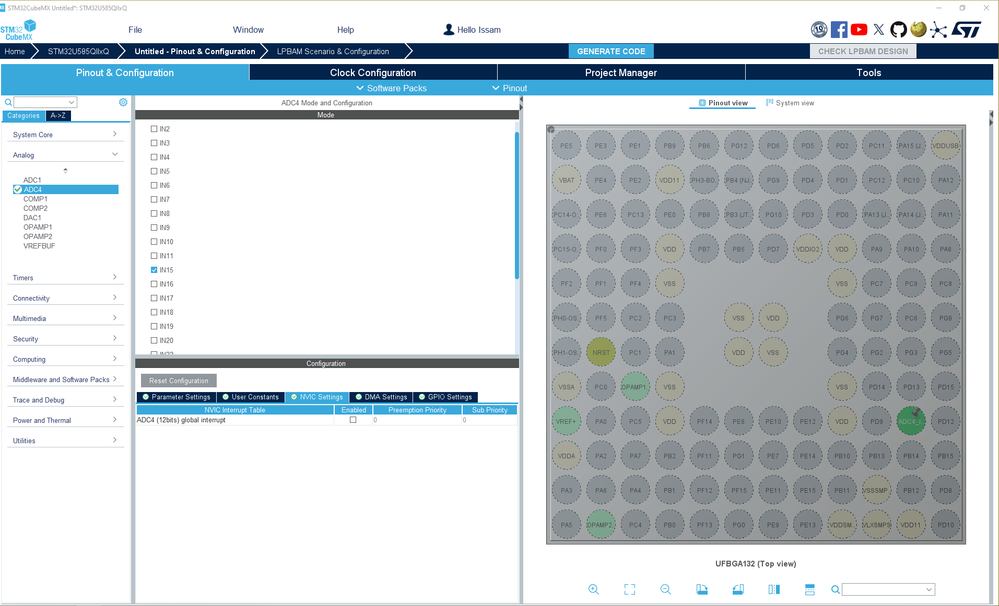Click the STM32CubeMX logo
999x606 pixels.
coord(18,30)
